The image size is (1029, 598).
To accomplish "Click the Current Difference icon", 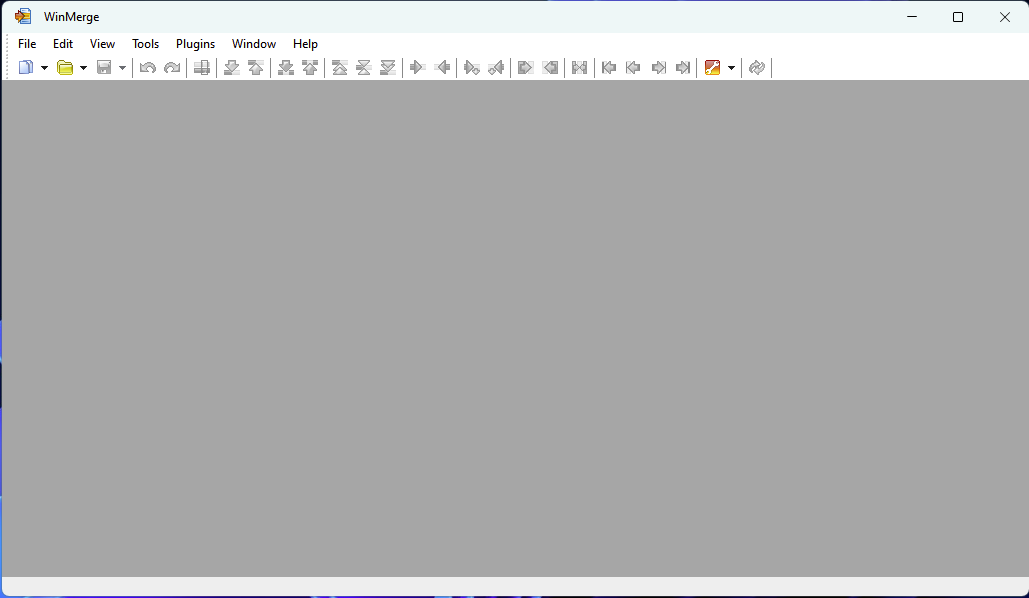I will pyautogui.click(x=364, y=68).
